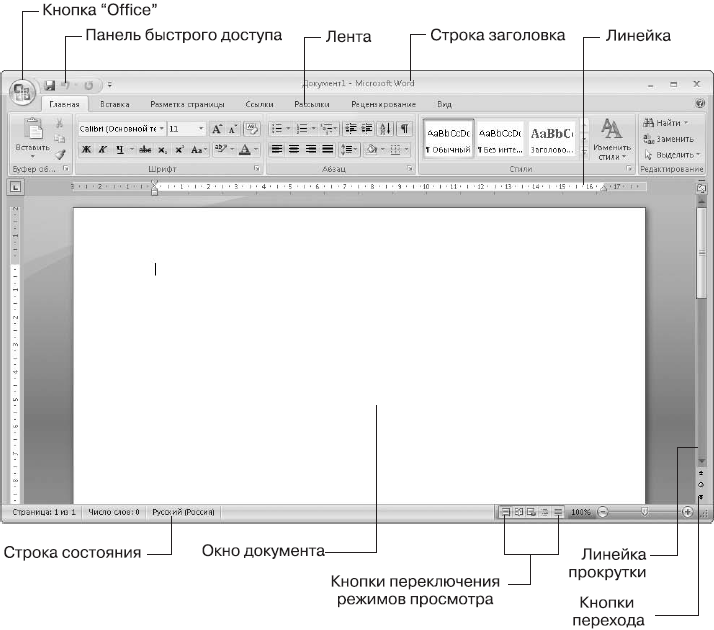Click the Cut scissors icon

click(61, 122)
